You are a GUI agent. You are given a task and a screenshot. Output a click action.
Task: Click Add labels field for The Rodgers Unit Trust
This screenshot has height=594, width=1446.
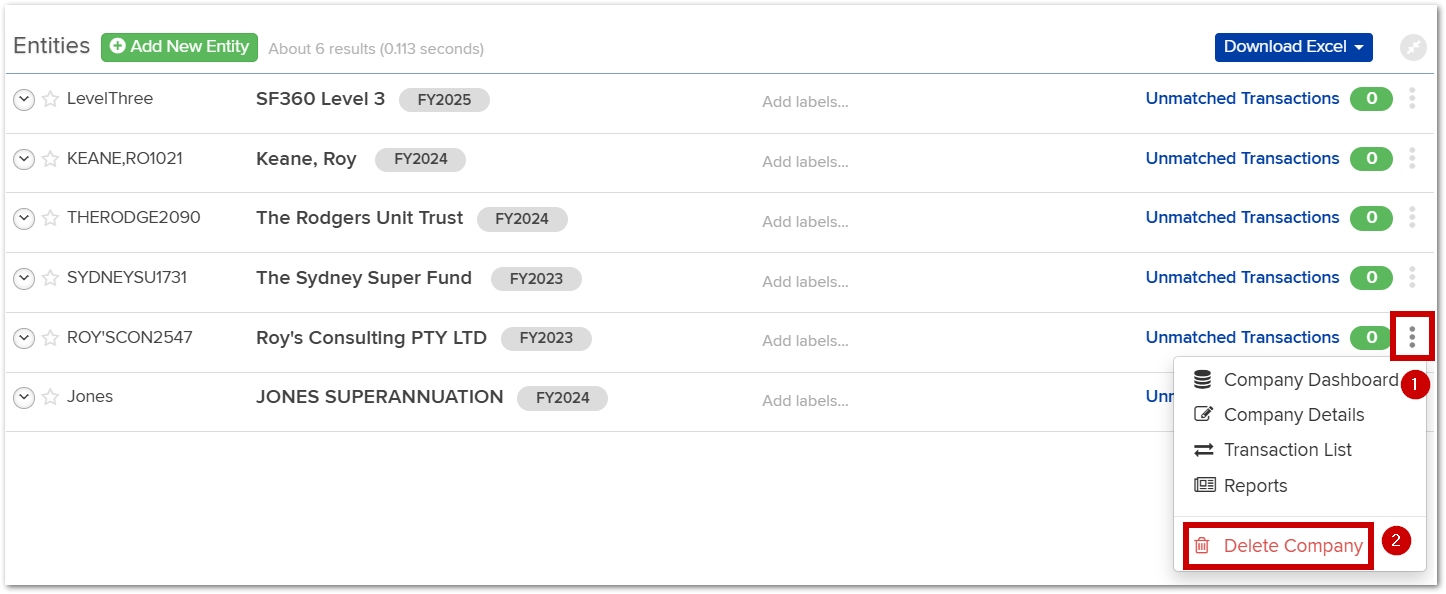tap(805, 221)
